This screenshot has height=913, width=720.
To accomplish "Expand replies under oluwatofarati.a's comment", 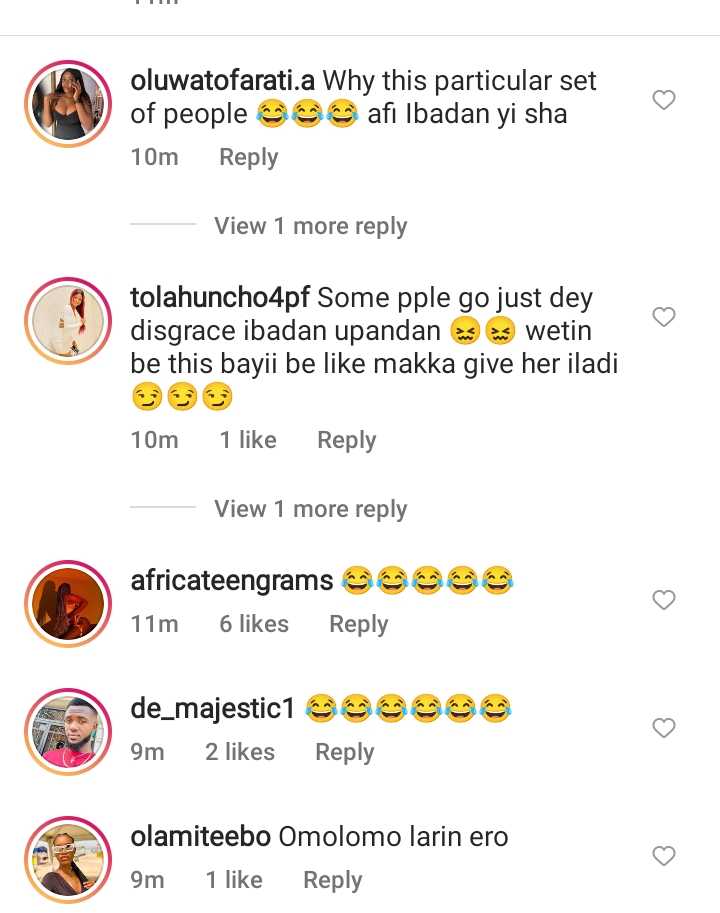I will [x=310, y=226].
